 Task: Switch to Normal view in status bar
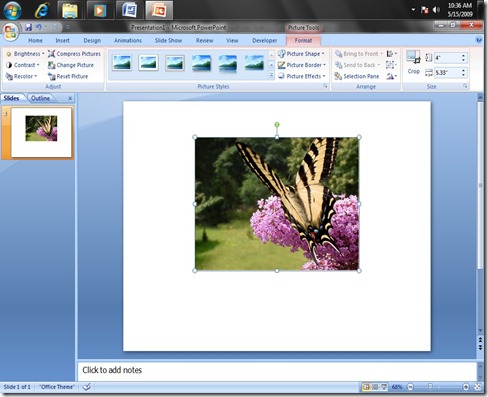tap(366, 387)
